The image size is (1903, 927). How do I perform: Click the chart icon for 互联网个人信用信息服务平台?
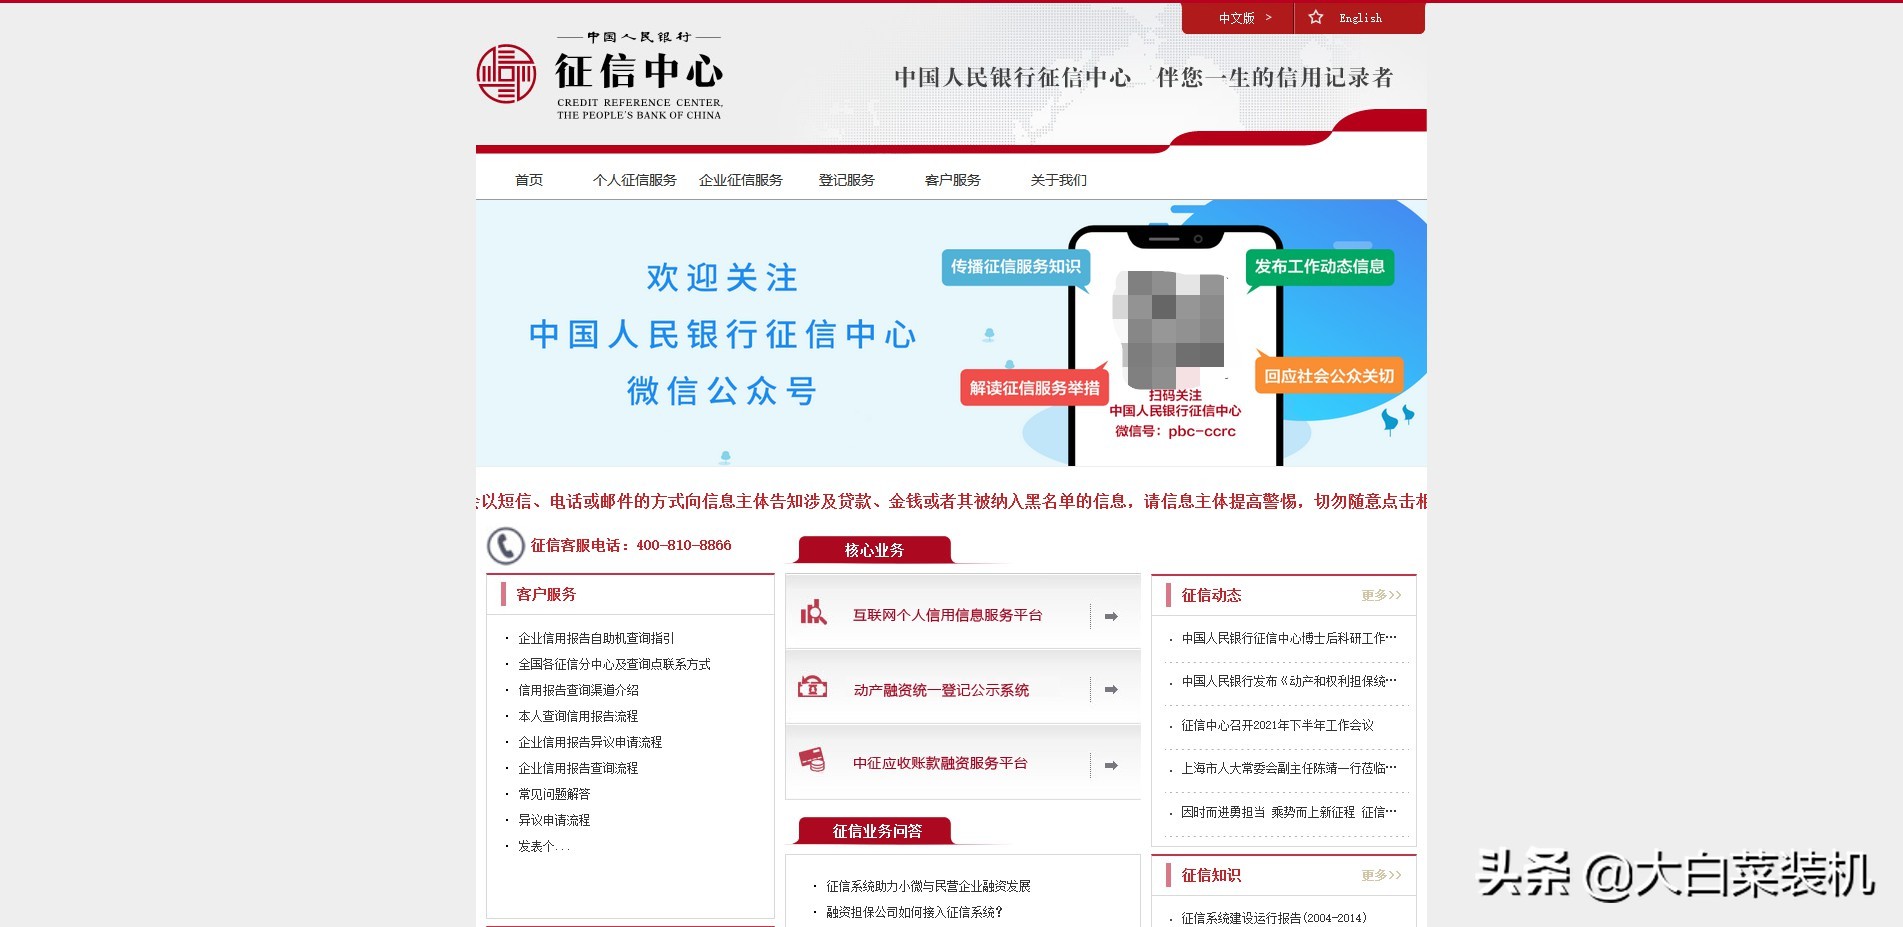point(813,612)
